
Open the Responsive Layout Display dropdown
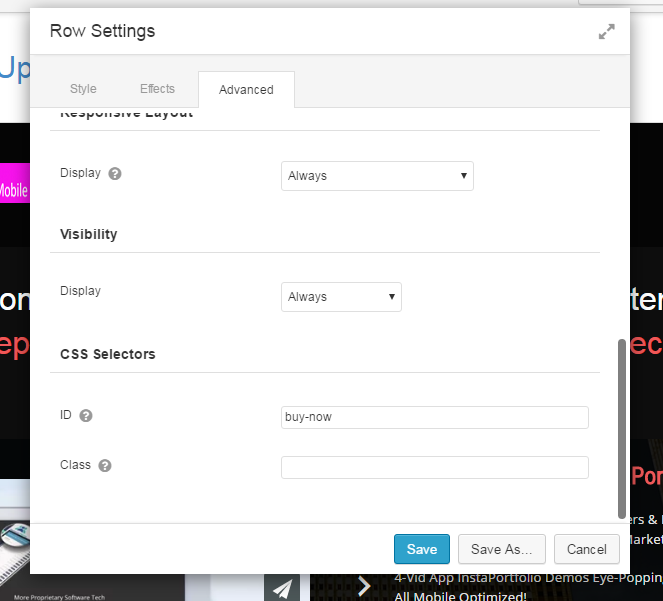pos(377,176)
